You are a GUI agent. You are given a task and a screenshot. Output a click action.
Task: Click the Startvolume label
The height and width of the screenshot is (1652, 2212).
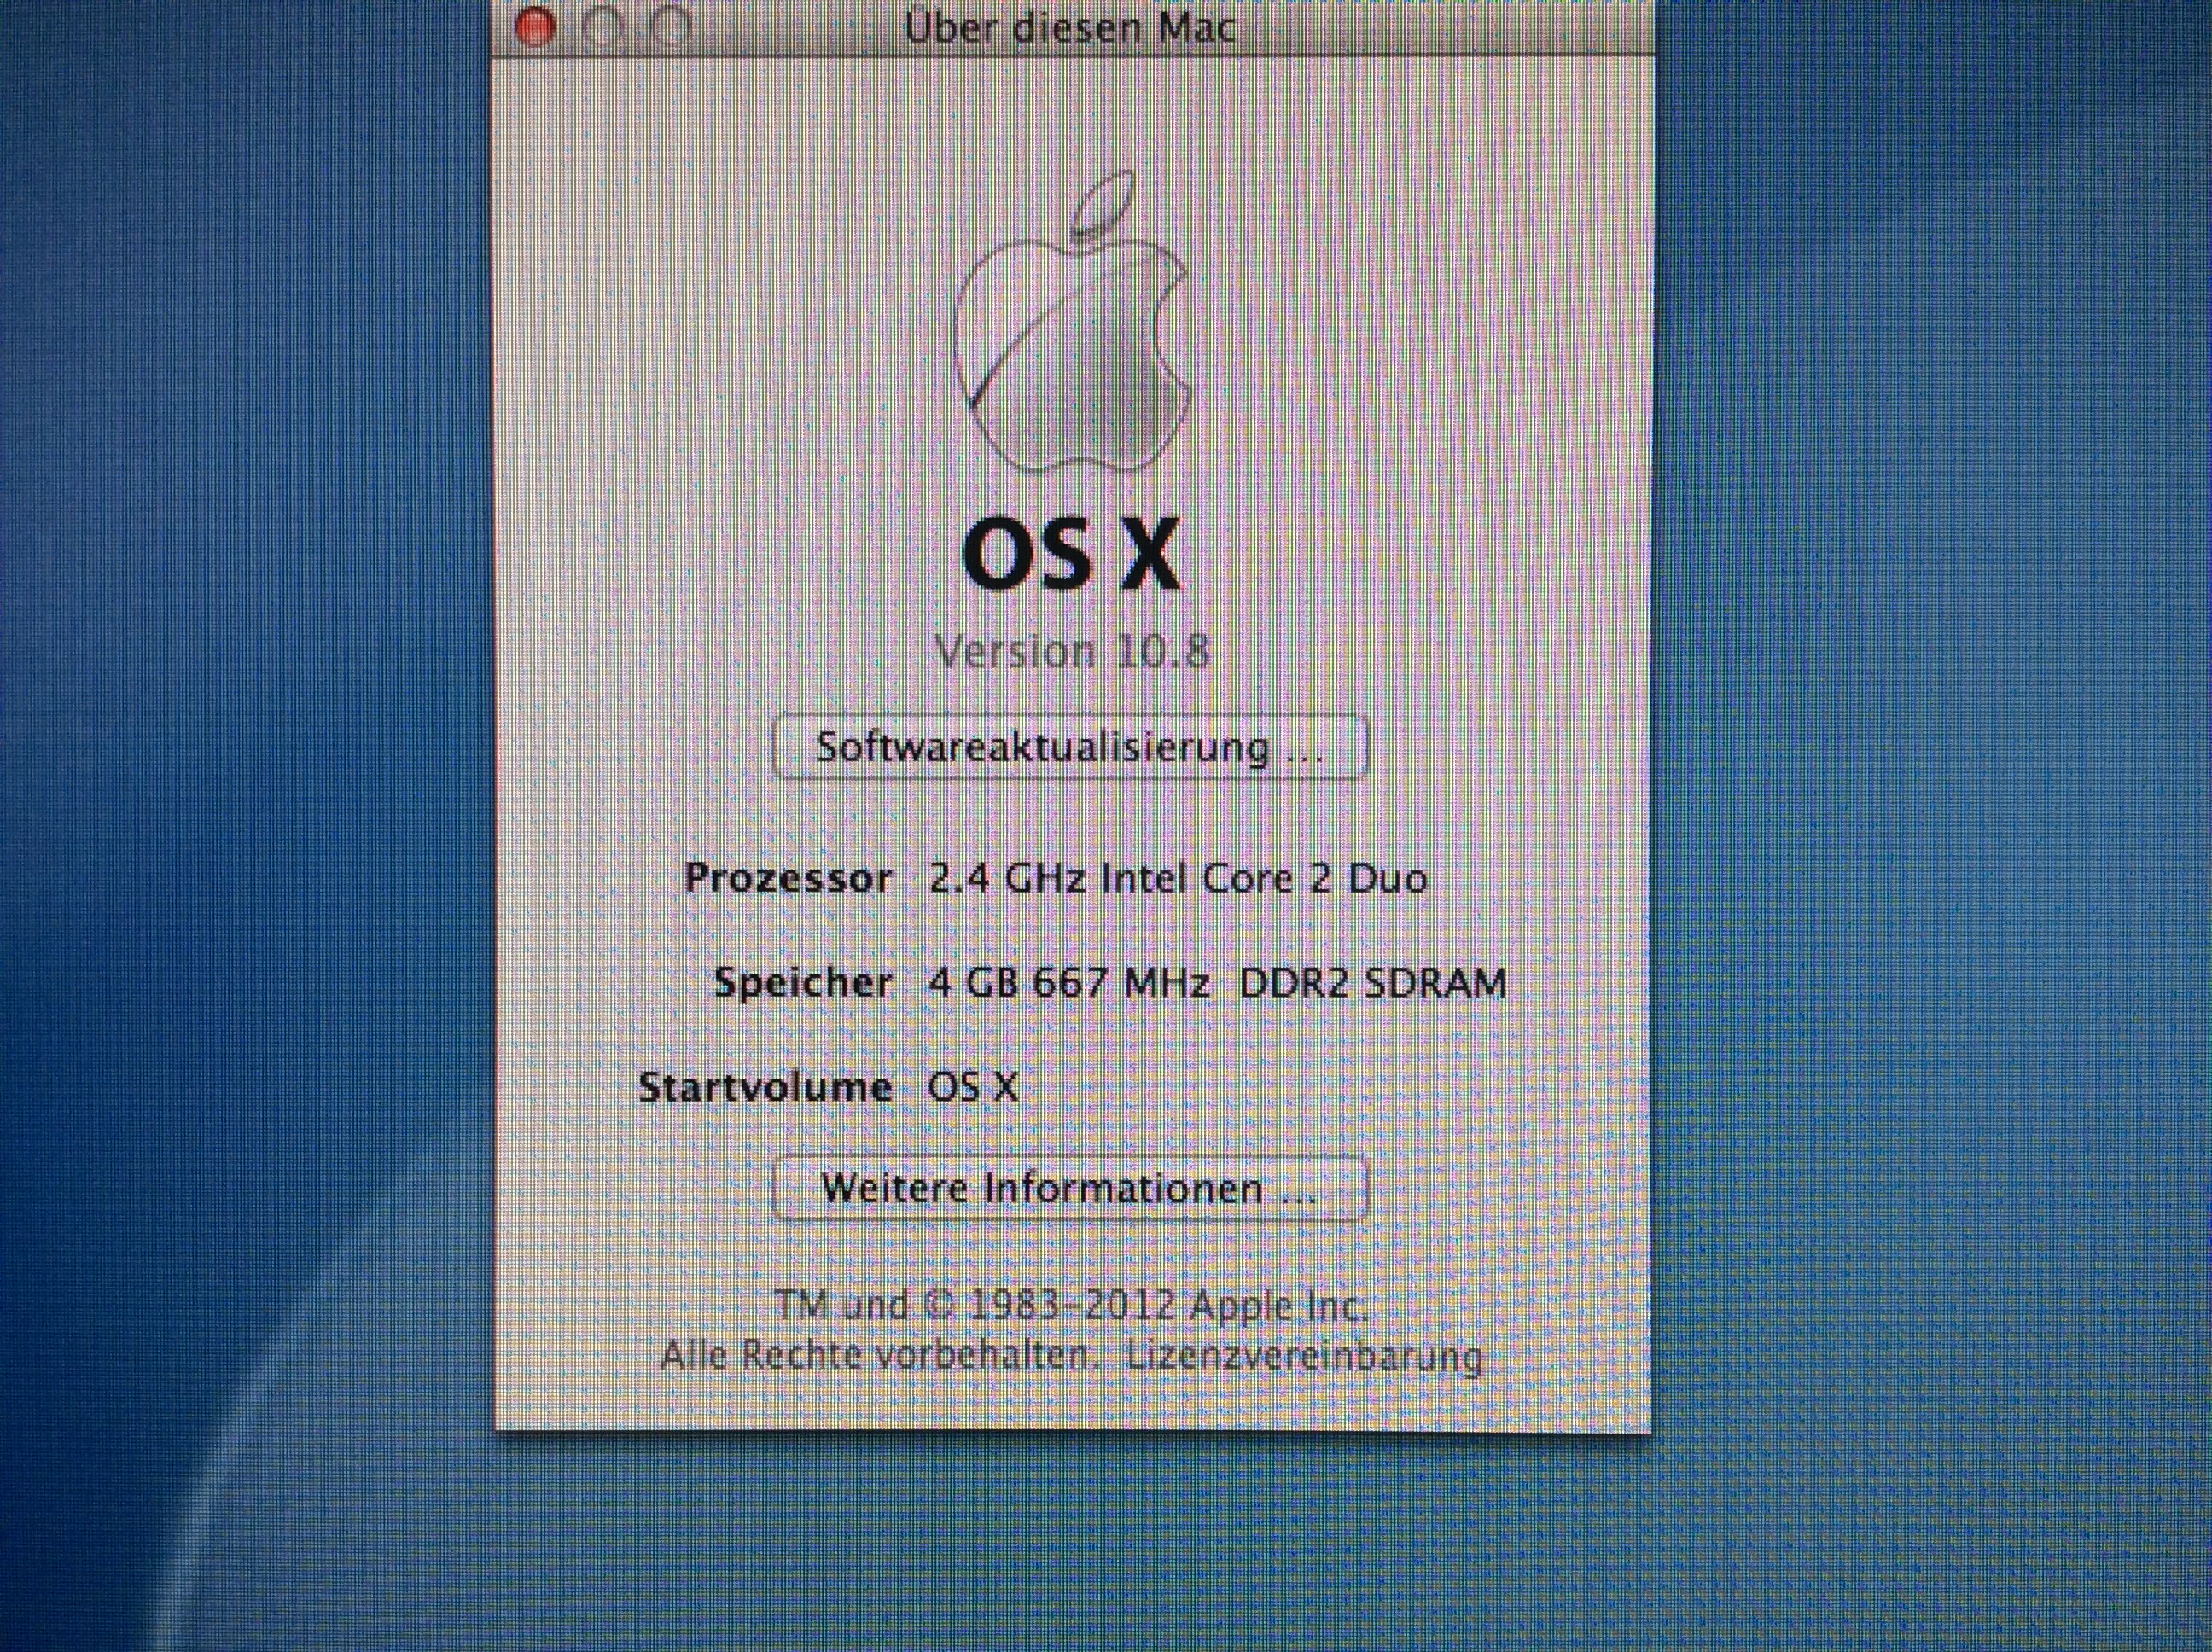[x=765, y=1087]
